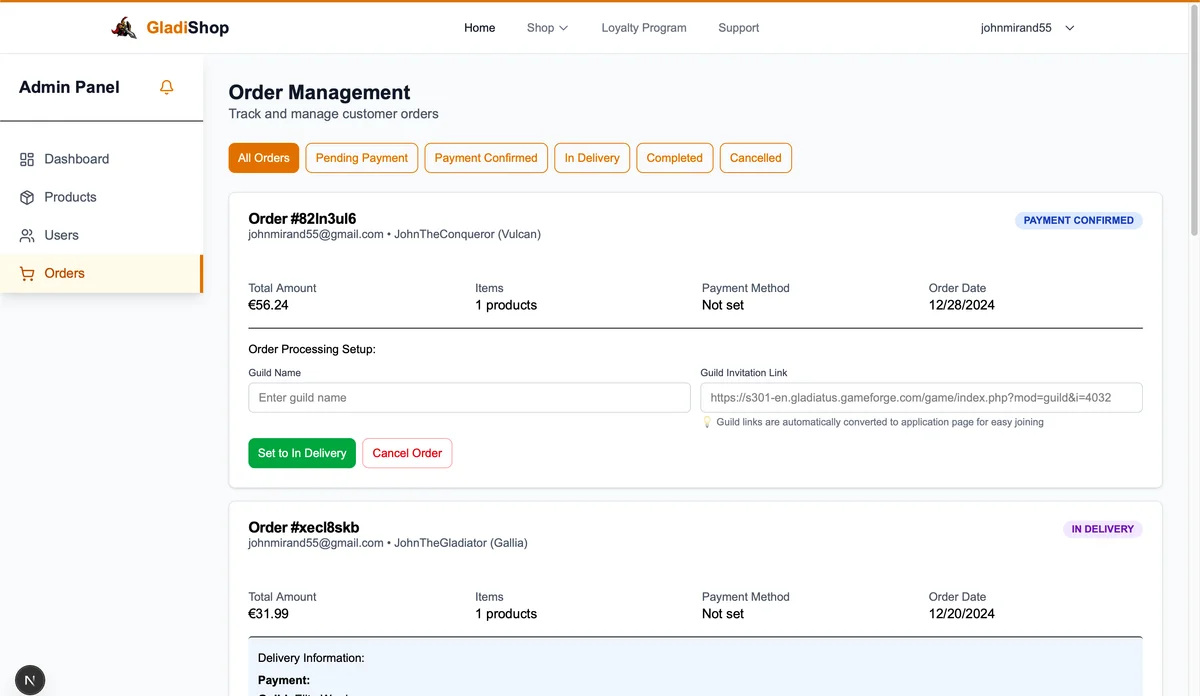
Task: Click the red Cancel Order button
Action: [x=407, y=453]
